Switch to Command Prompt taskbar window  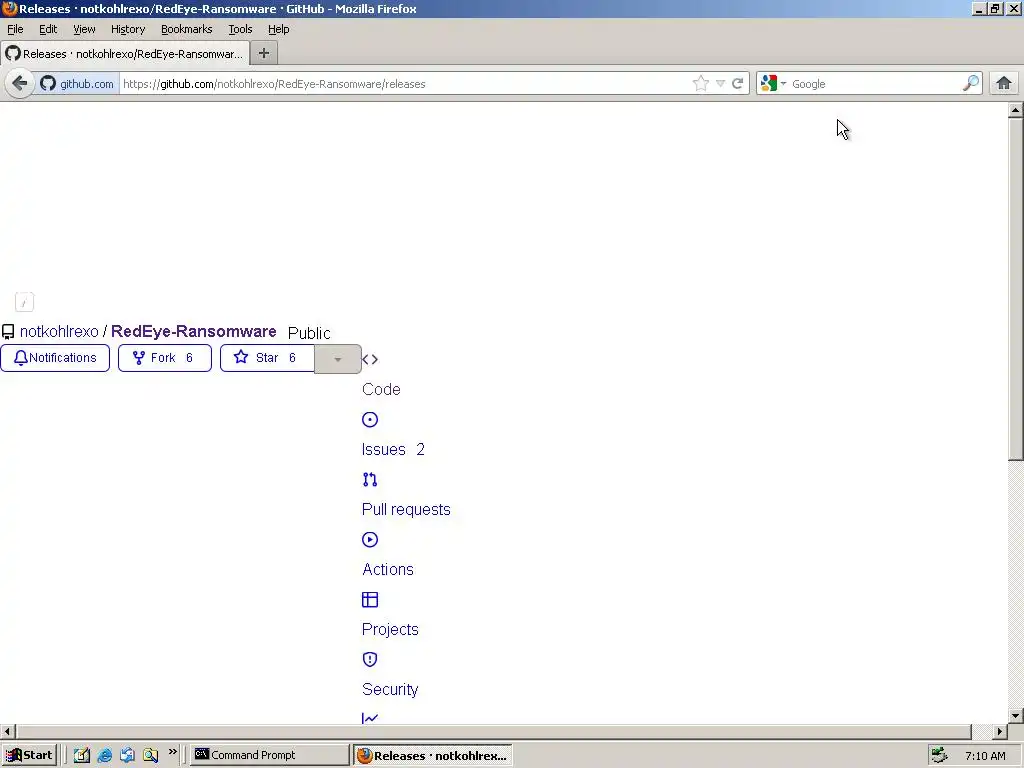point(269,756)
